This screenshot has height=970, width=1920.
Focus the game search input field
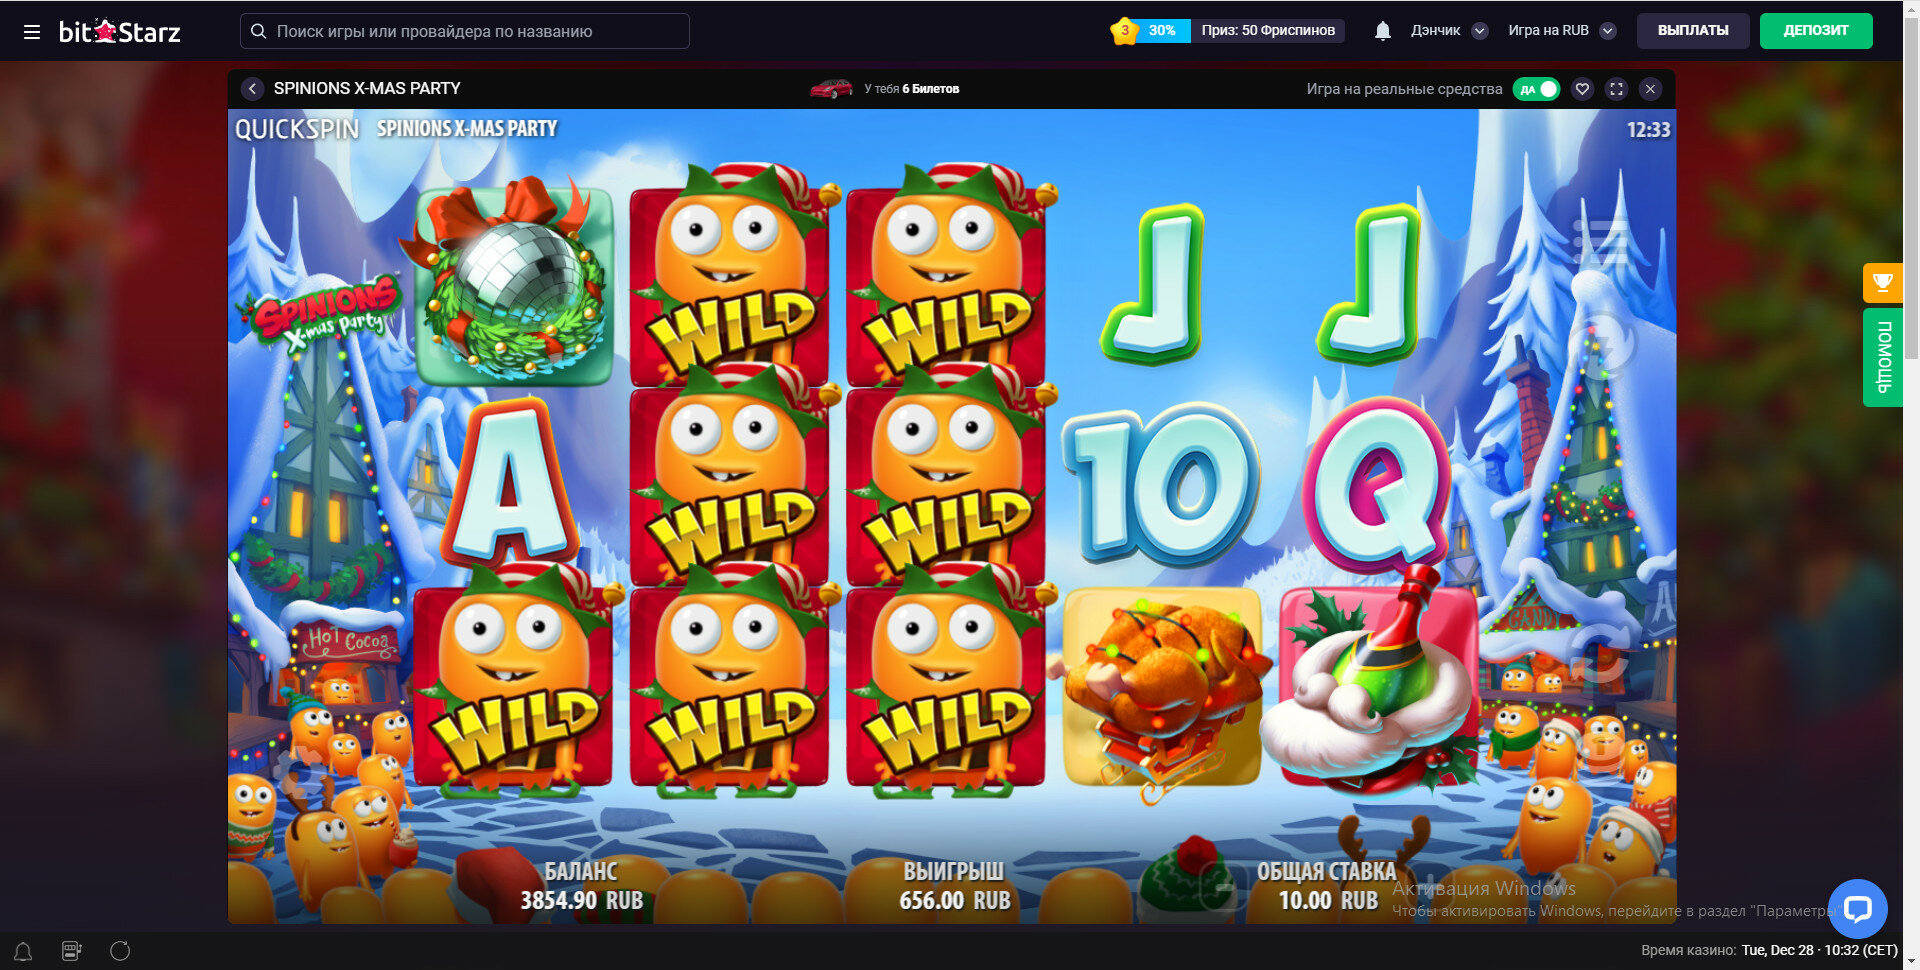click(x=465, y=31)
